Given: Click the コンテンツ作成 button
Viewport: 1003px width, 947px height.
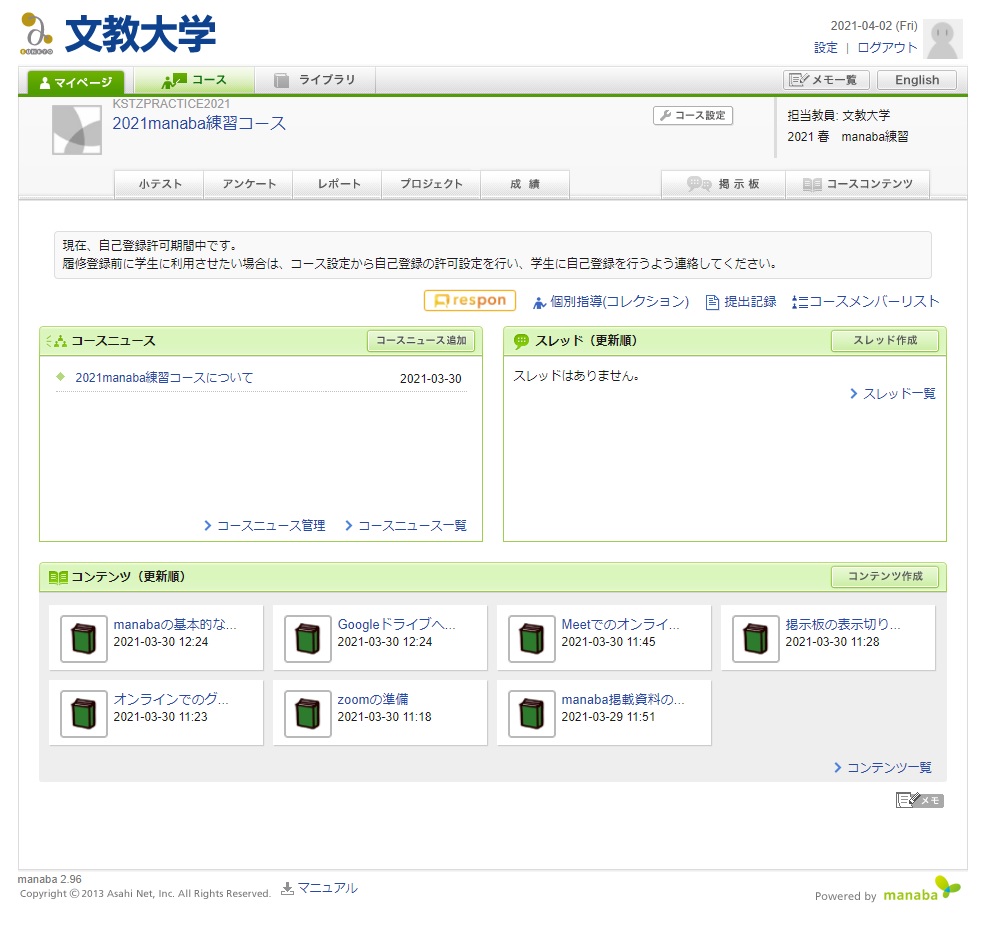Looking at the screenshot, I should [x=885, y=577].
